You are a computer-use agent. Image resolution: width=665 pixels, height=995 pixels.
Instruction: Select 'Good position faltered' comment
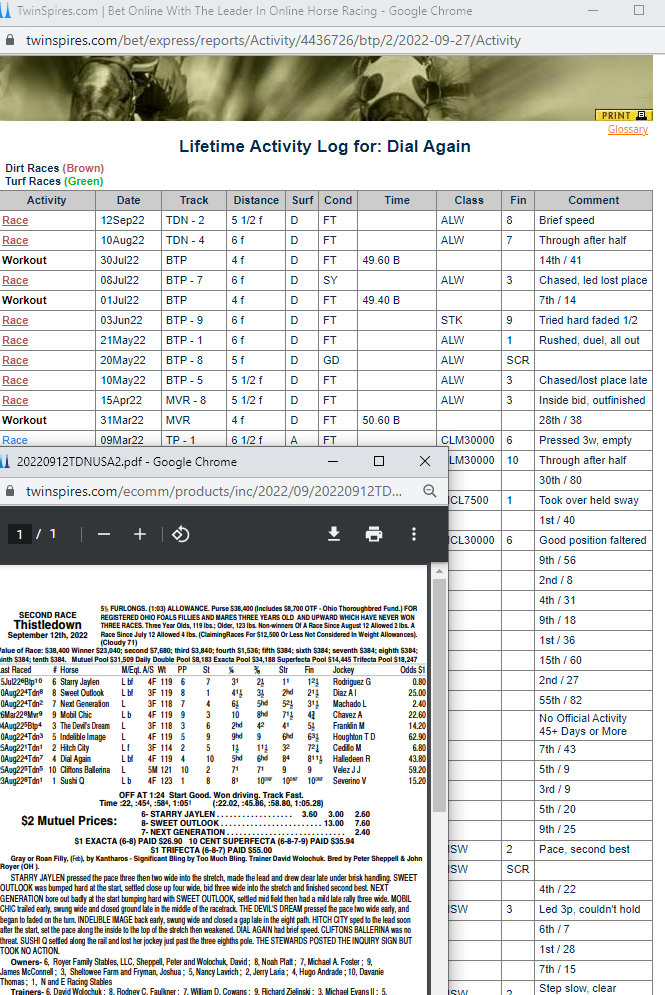point(593,540)
